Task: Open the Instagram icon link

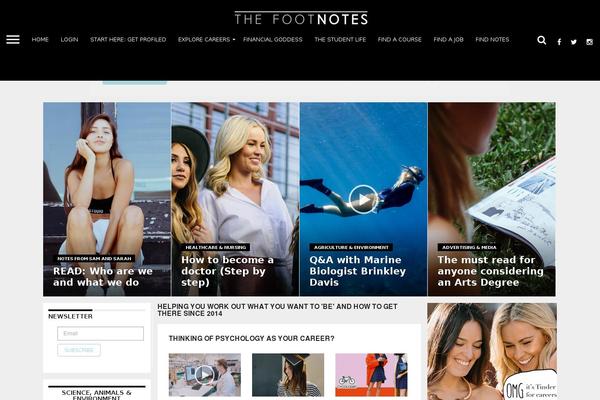Action: (x=590, y=42)
